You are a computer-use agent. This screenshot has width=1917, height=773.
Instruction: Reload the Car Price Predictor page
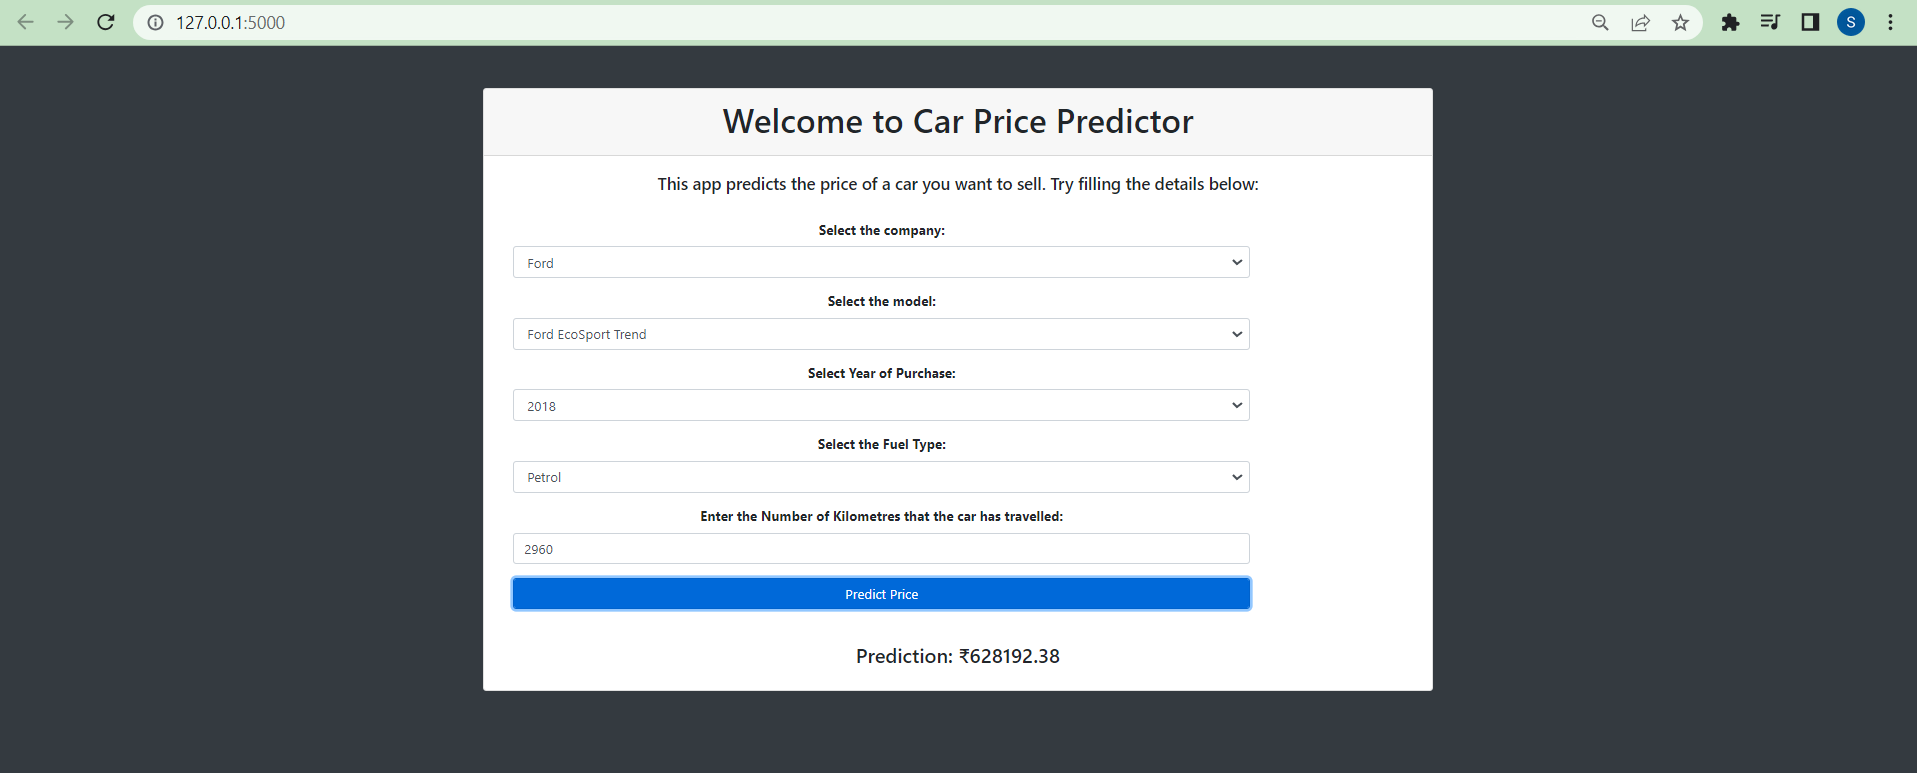click(x=105, y=22)
